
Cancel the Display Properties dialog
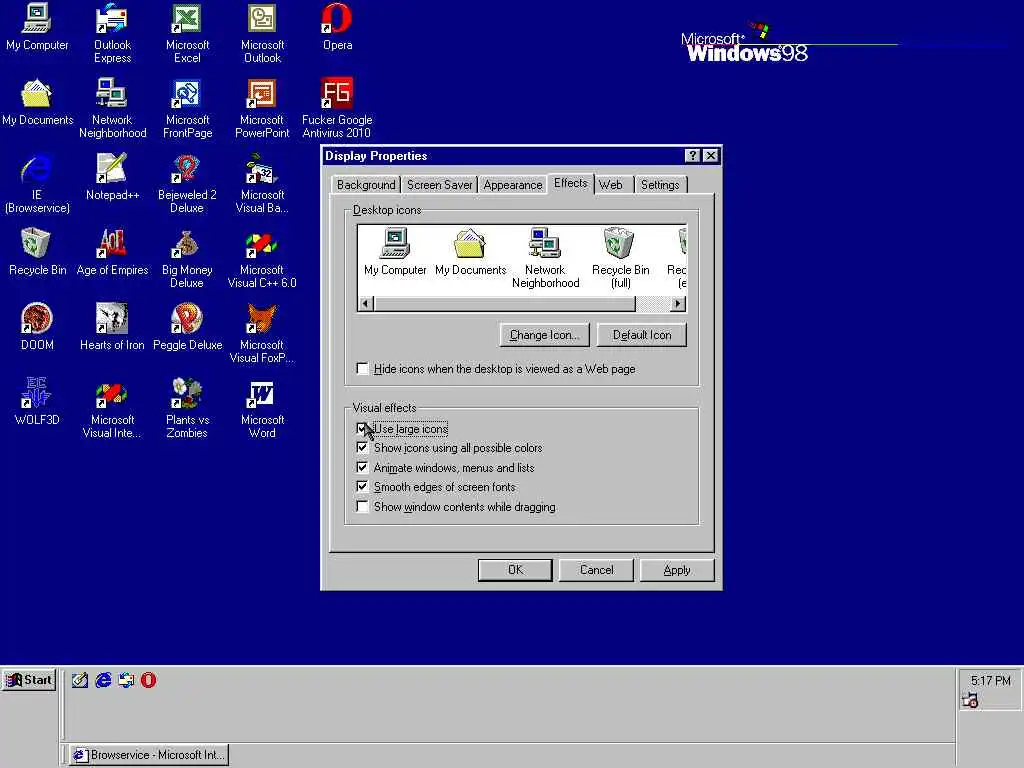(x=596, y=569)
